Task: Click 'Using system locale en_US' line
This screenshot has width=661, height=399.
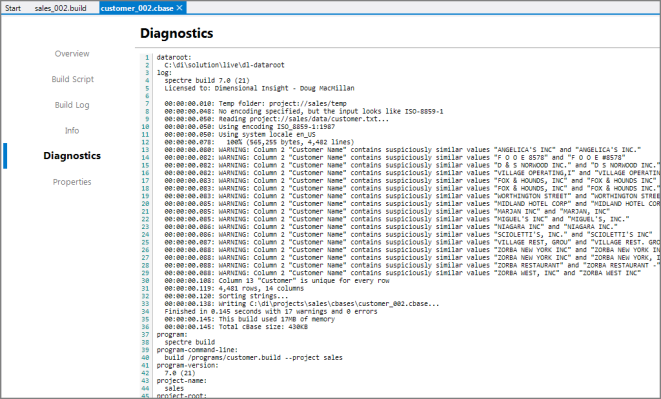Action: [x=240, y=134]
